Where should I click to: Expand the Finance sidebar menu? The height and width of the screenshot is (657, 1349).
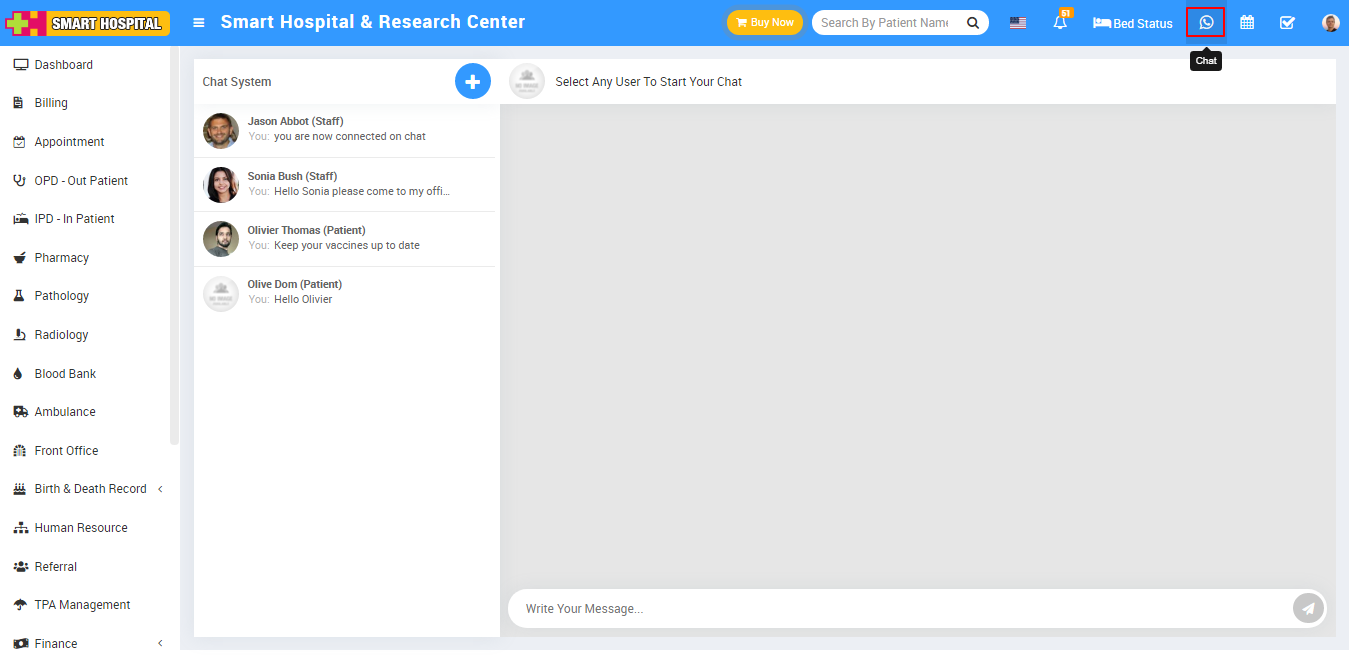pyautogui.click(x=56, y=643)
